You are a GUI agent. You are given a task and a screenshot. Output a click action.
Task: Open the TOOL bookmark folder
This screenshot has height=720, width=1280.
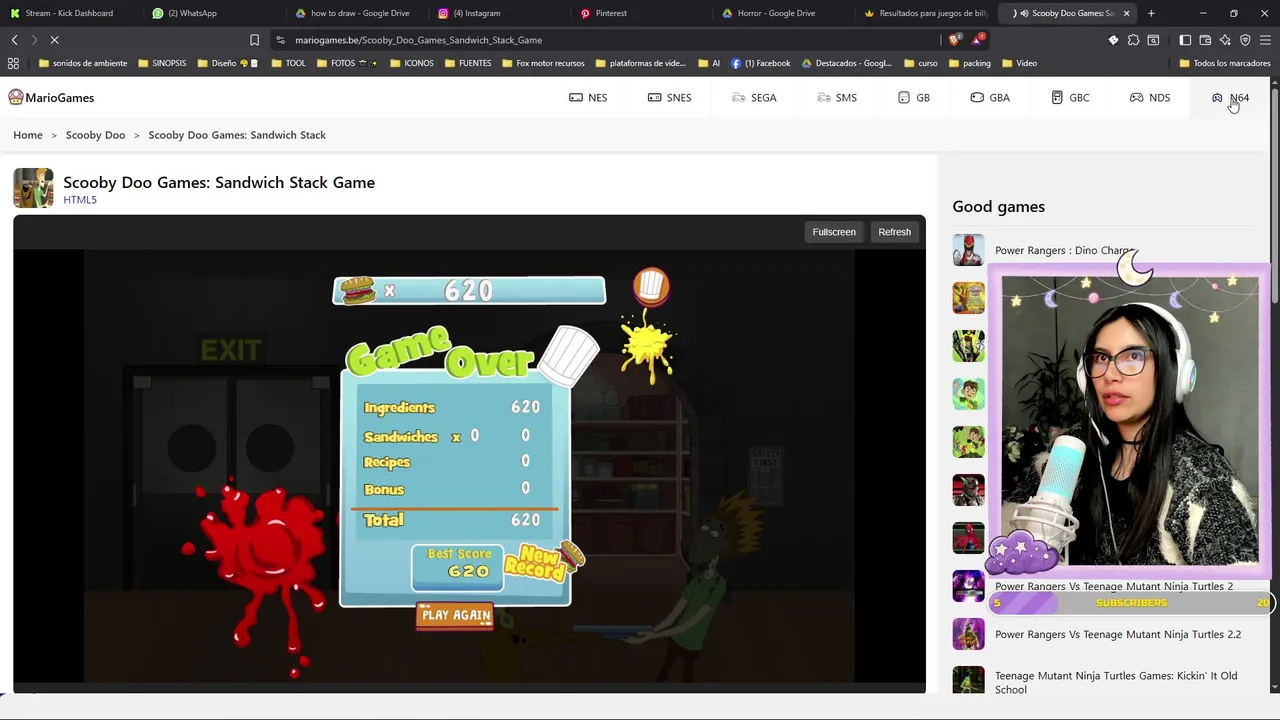tap(288, 63)
